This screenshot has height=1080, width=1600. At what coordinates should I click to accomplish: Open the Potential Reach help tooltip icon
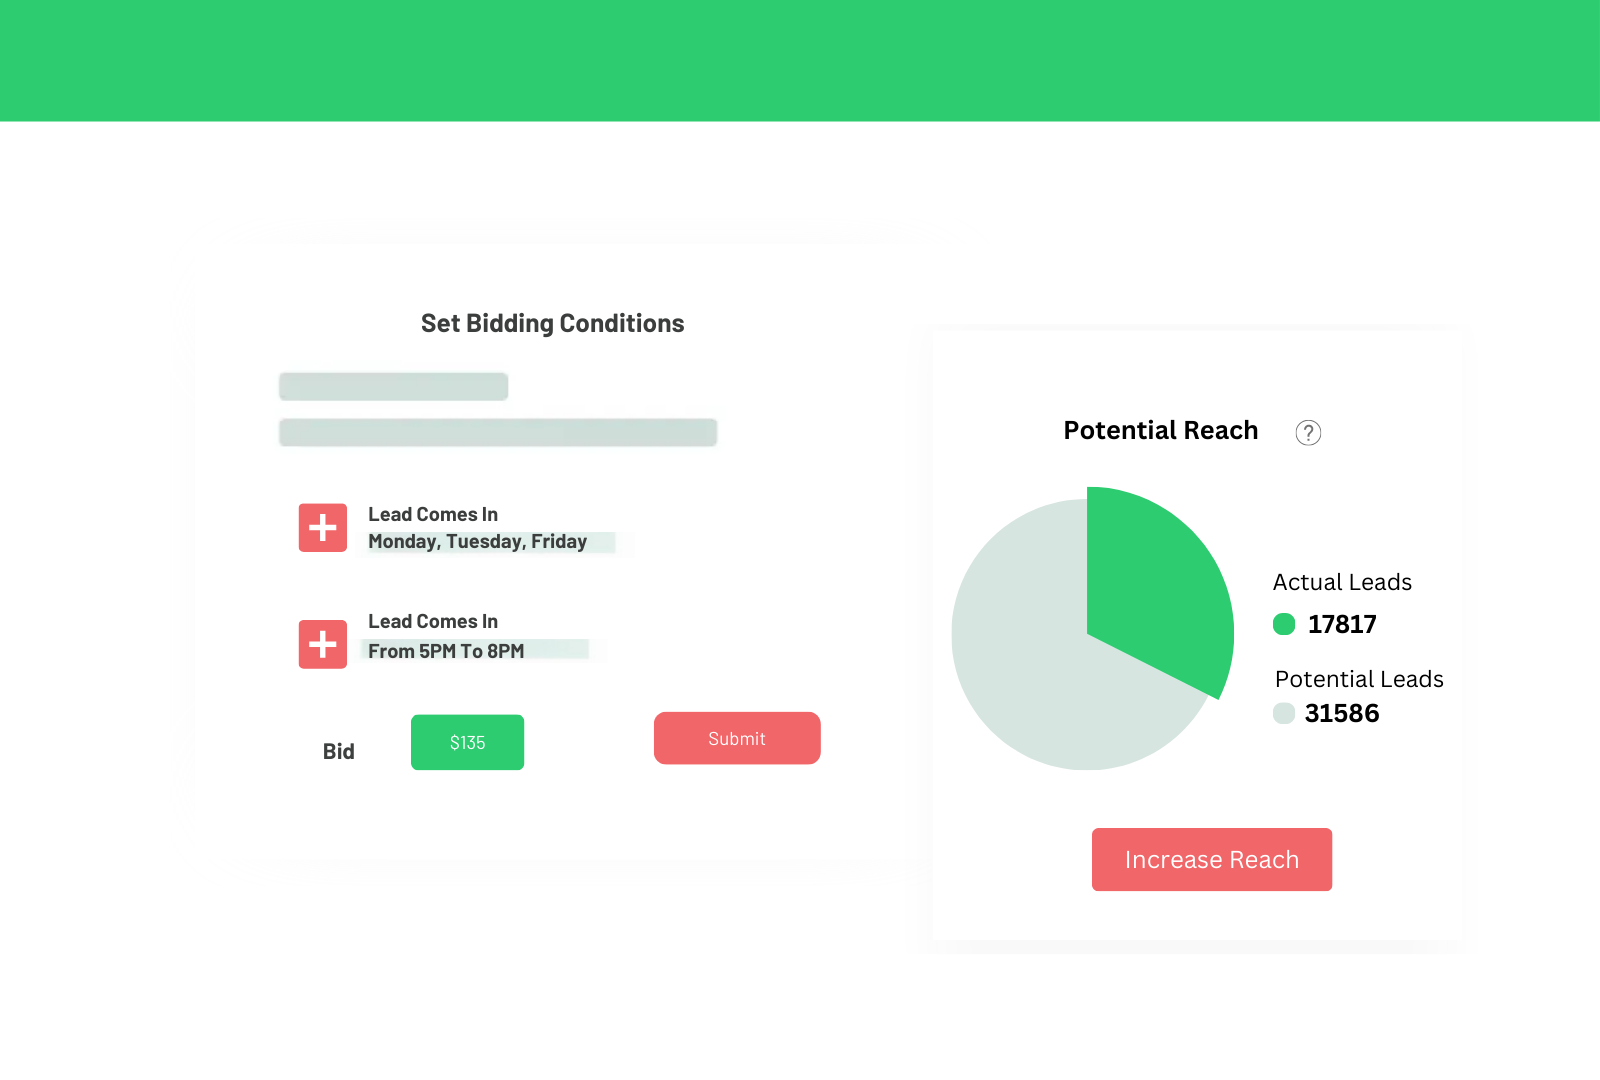1308,432
